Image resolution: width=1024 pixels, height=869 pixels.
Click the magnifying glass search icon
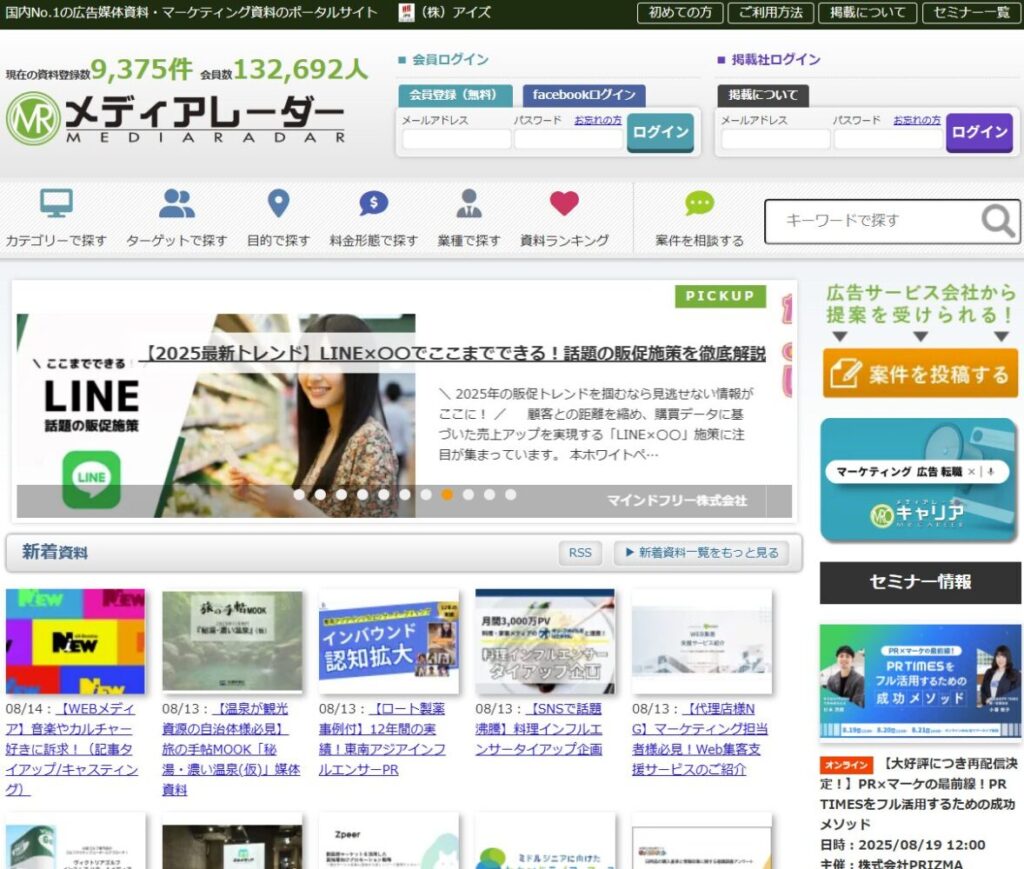coord(997,221)
